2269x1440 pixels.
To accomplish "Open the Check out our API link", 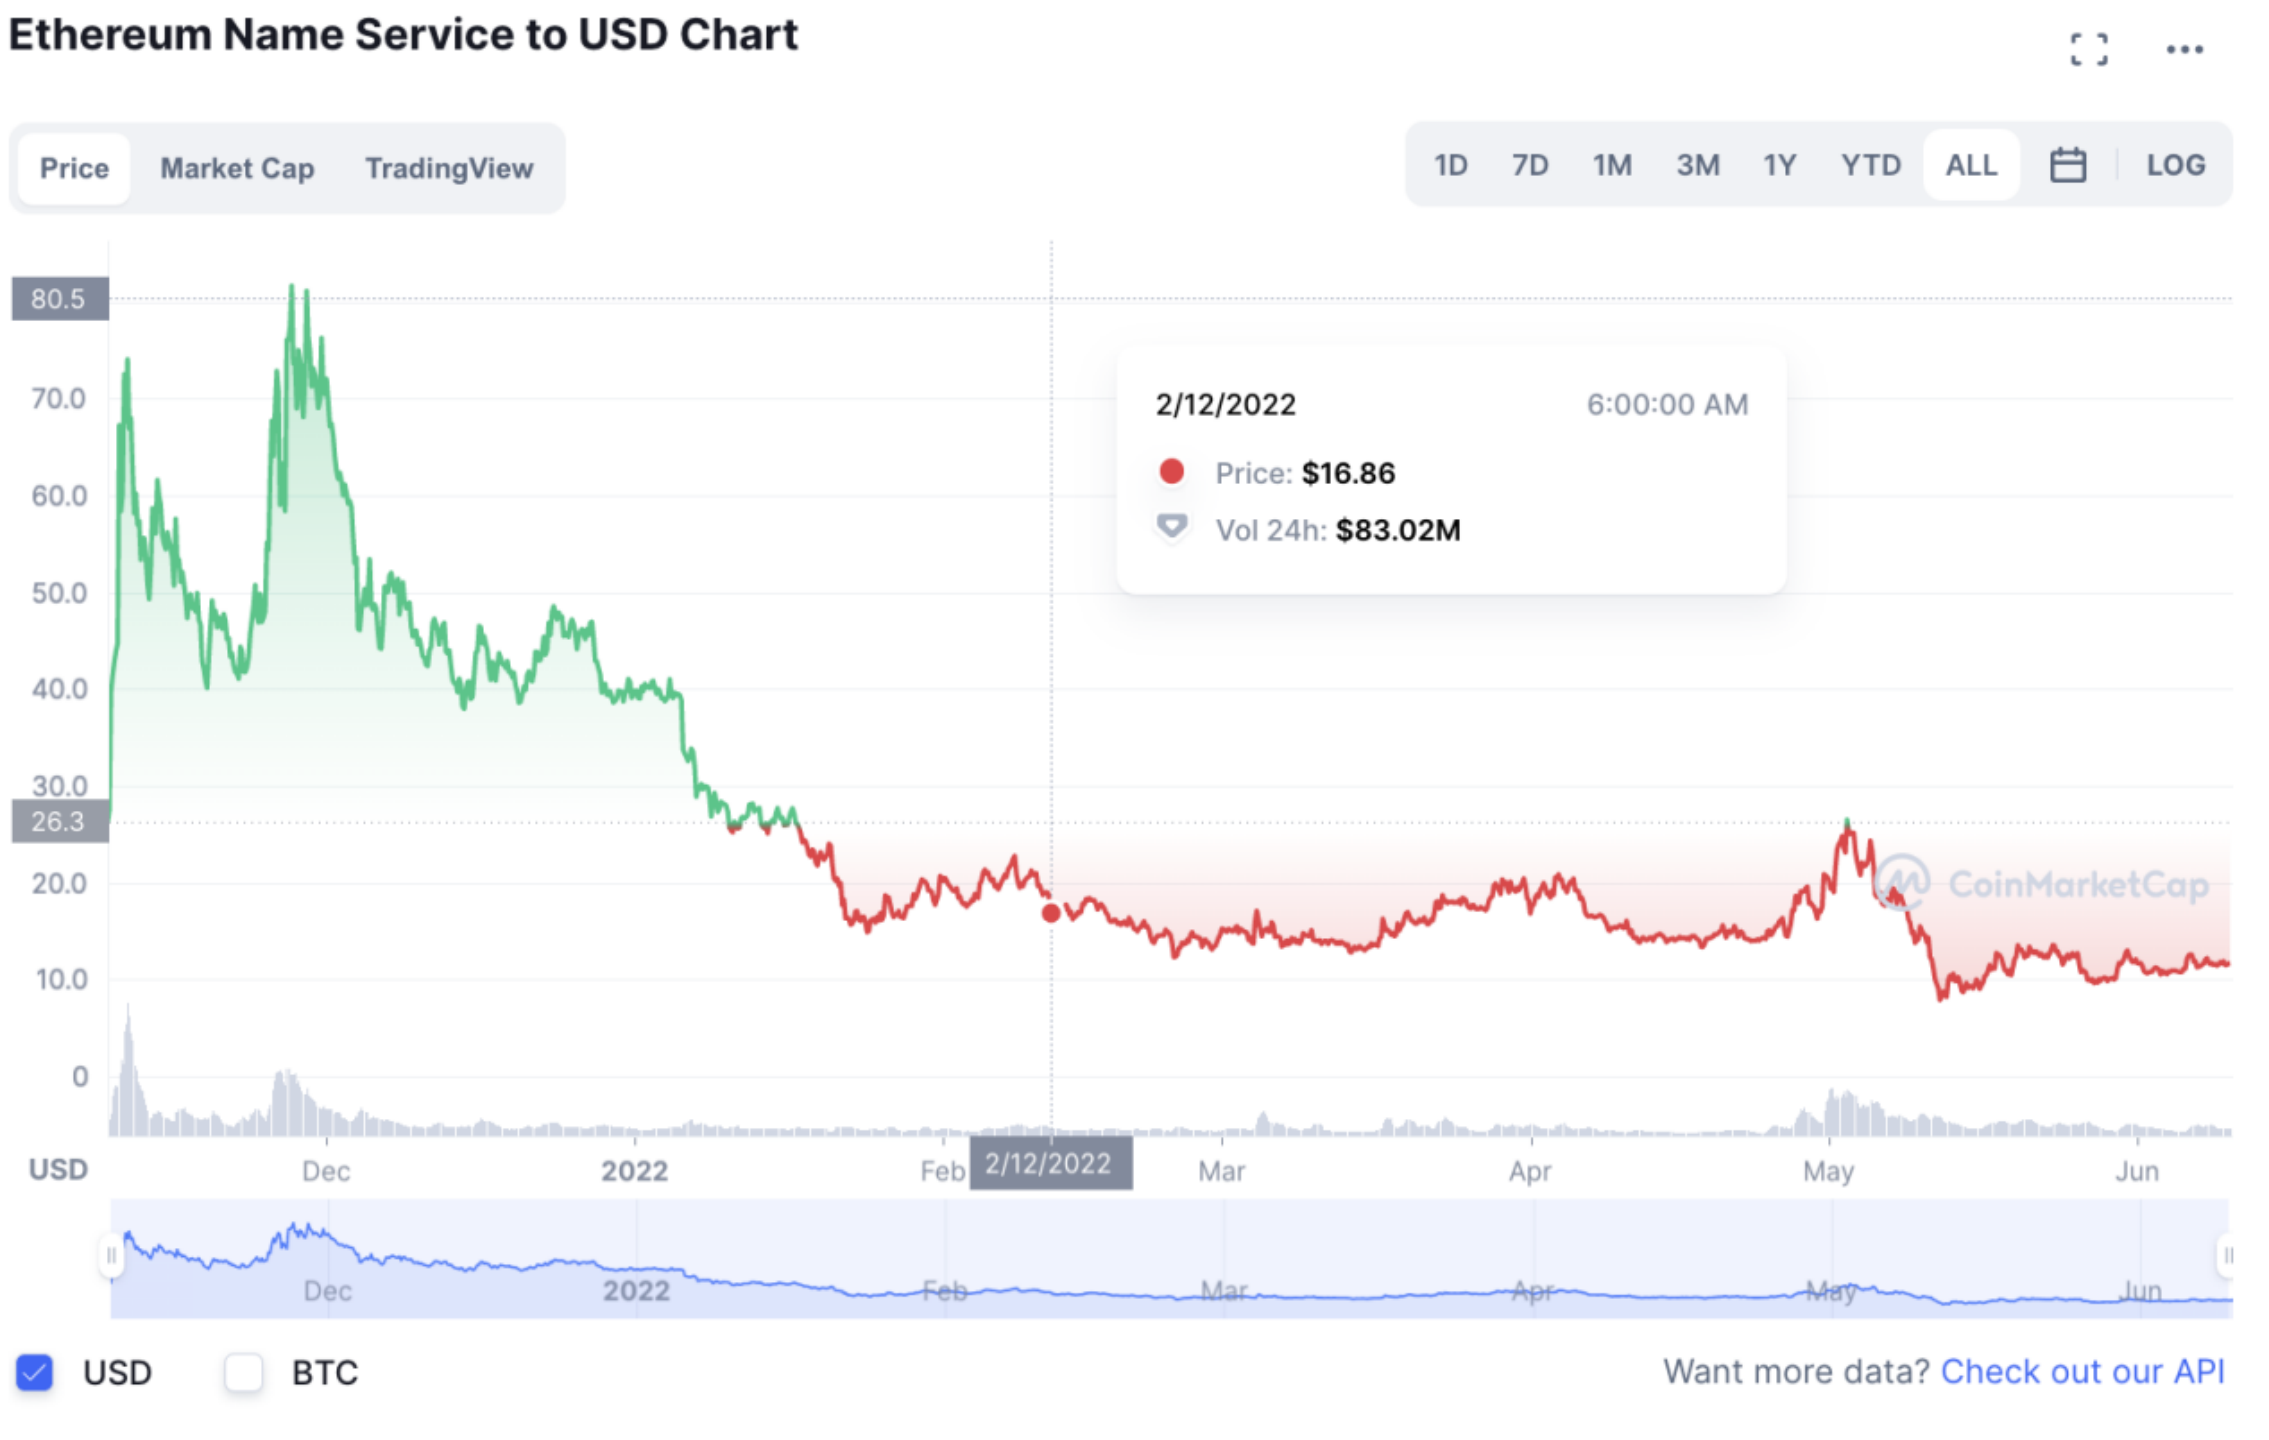I will (2082, 1371).
